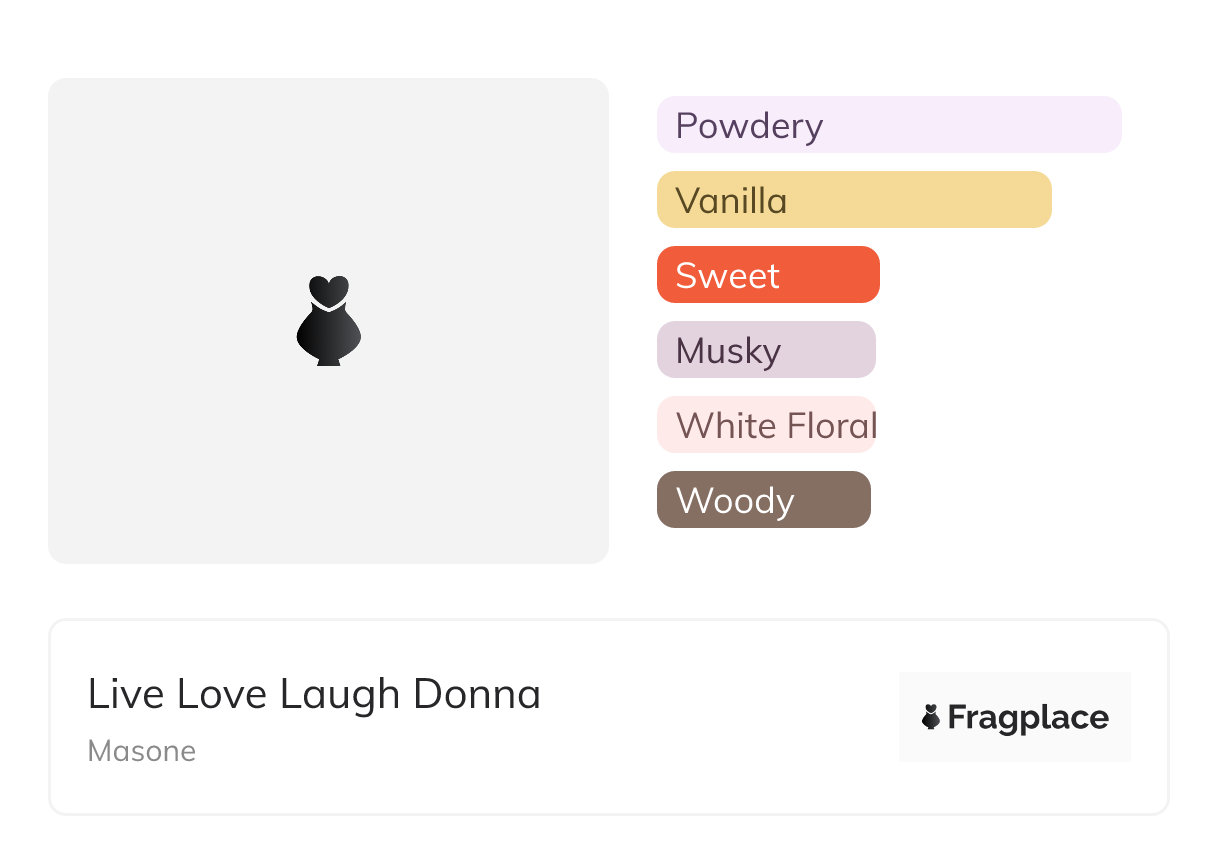Click the 'Vanilla' label text

click(731, 201)
